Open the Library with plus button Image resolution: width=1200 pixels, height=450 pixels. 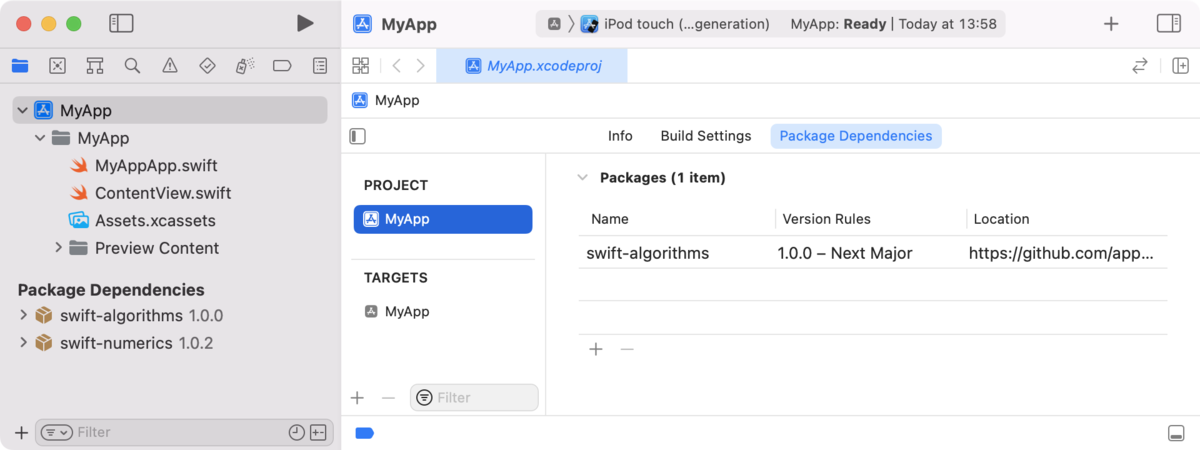pyautogui.click(x=1111, y=24)
